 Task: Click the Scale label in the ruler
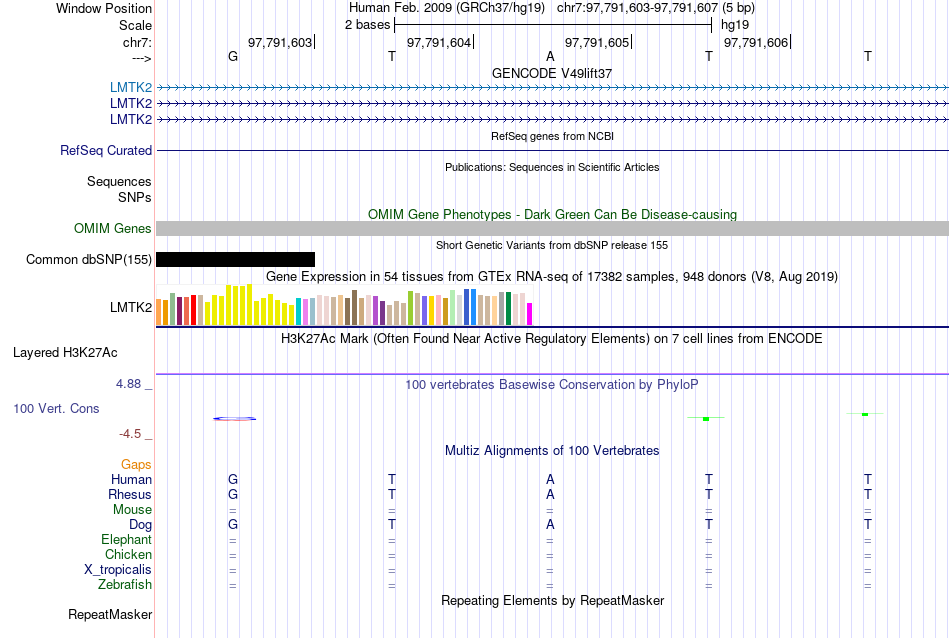point(135,25)
